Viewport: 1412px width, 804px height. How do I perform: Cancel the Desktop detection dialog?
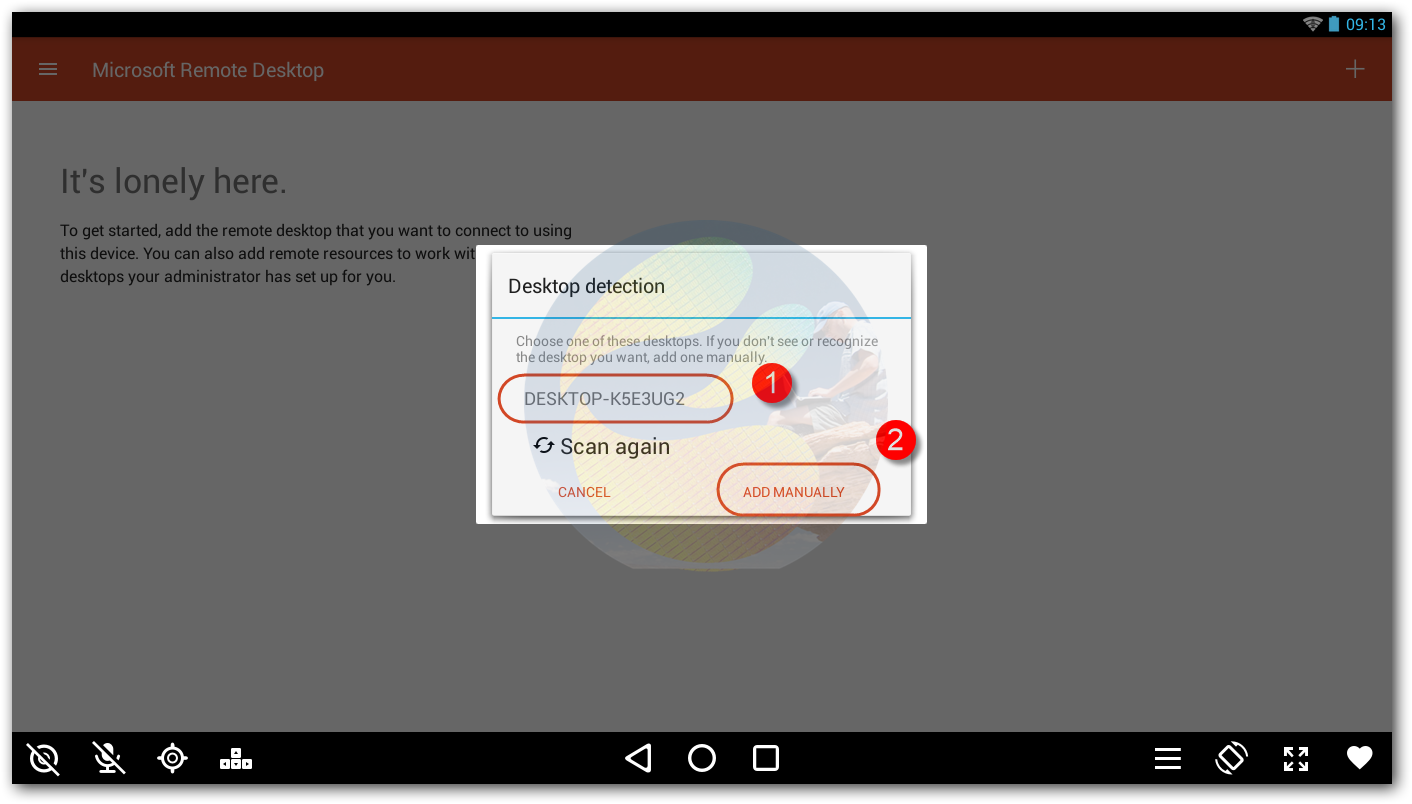pos(584,492)
